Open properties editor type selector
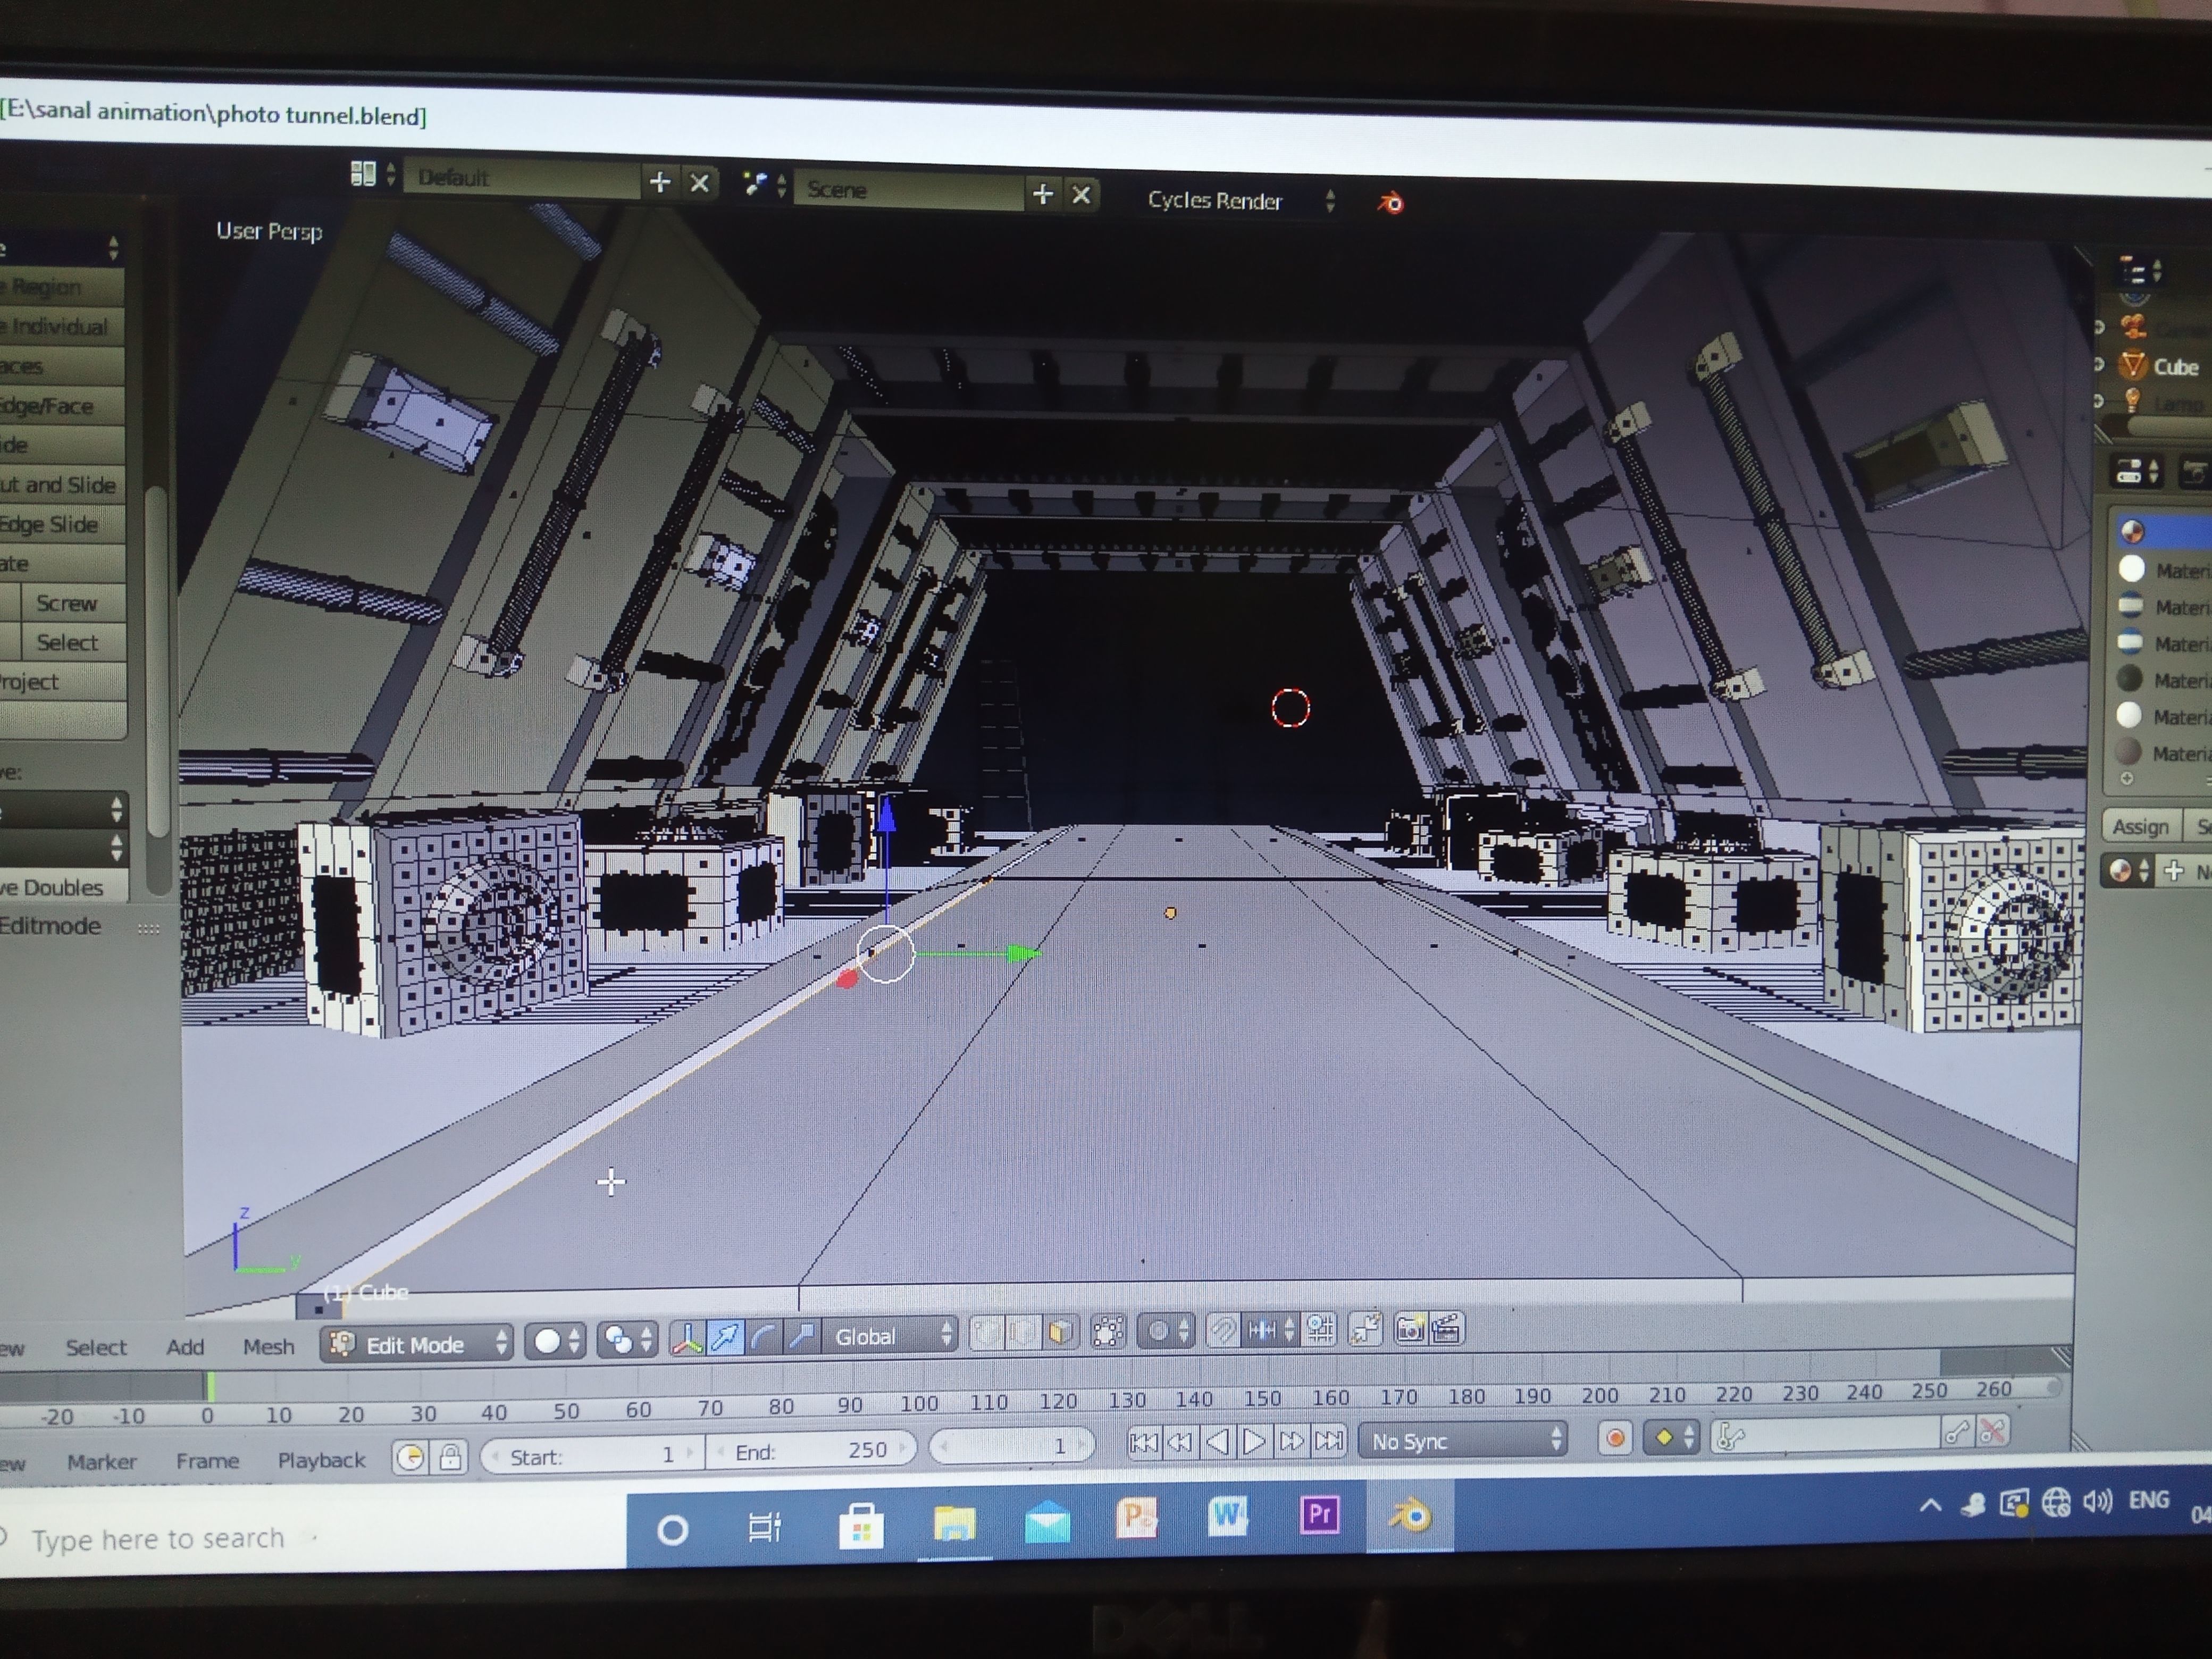The height and width of the screenshot is (1659, 2212). (2137, 472)
